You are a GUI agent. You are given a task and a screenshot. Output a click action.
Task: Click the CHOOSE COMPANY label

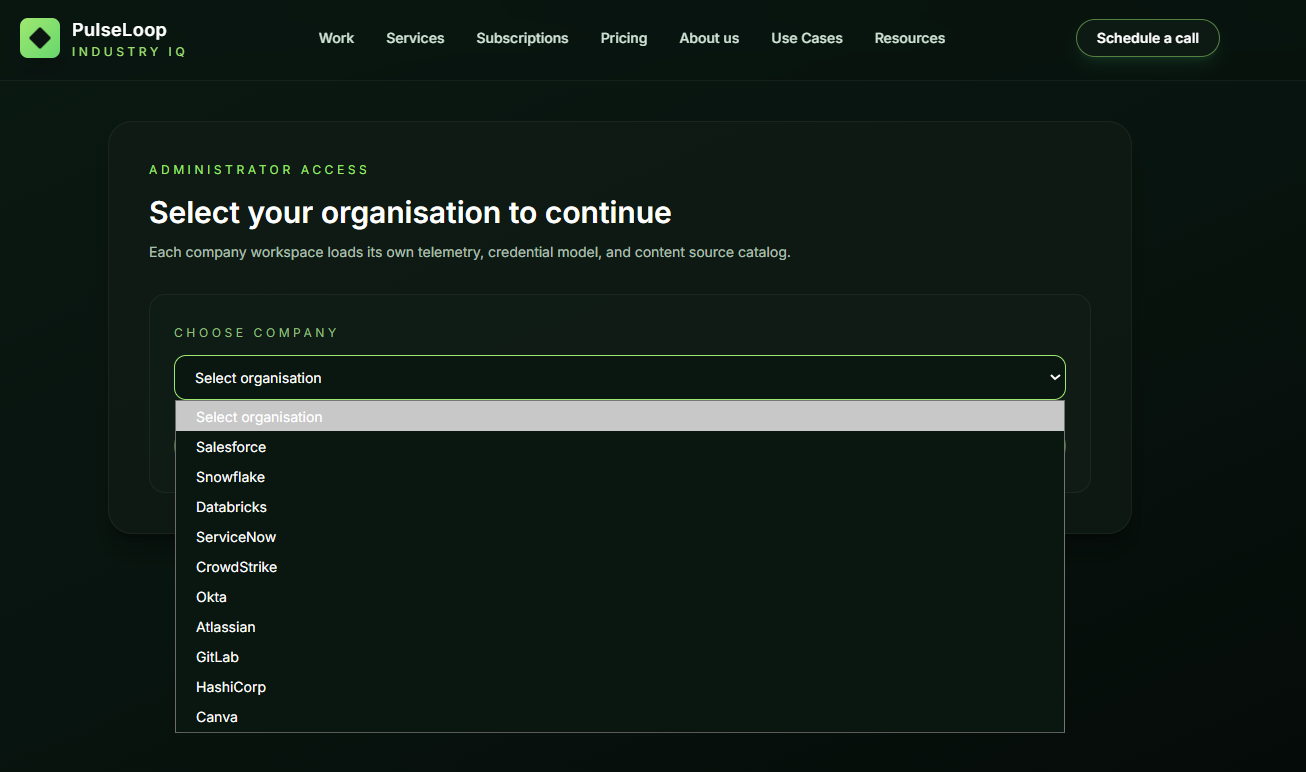[256, 333]
